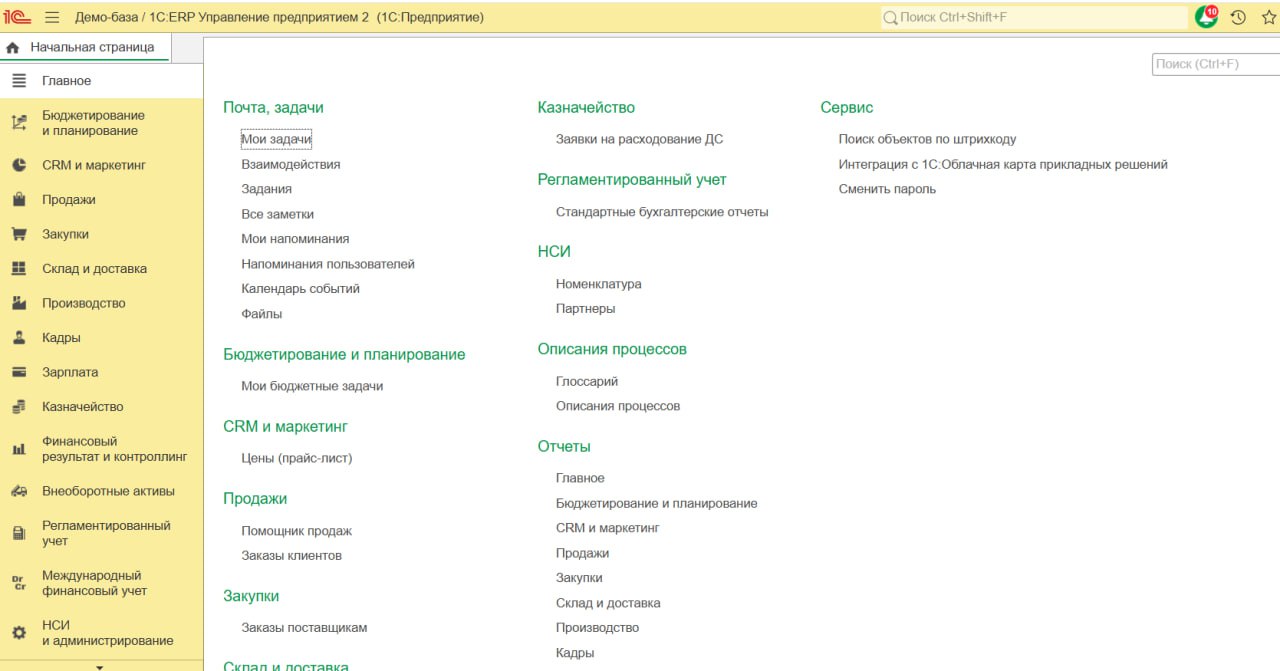Open the Мои задачи link
Image resolution: width=1280 pixels, height=671 pixels.
click(x=276, y=140)
